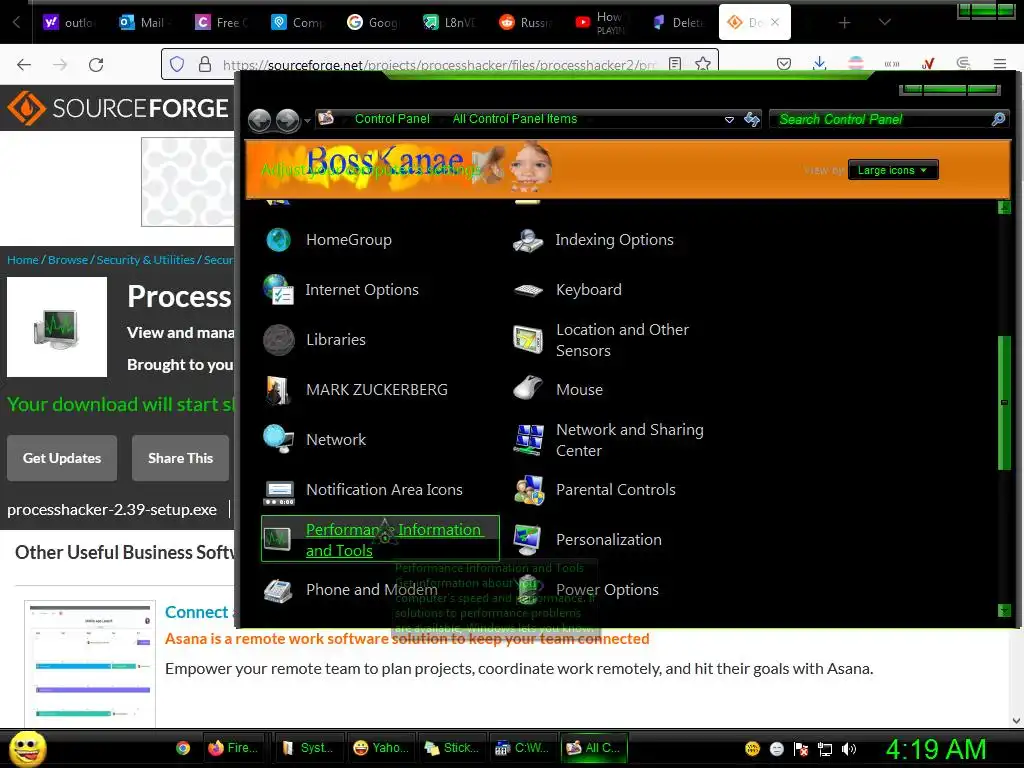Open recent pages dropdown next to forward arrow
The image size is (1024, 768).
(x=307, y=121)
